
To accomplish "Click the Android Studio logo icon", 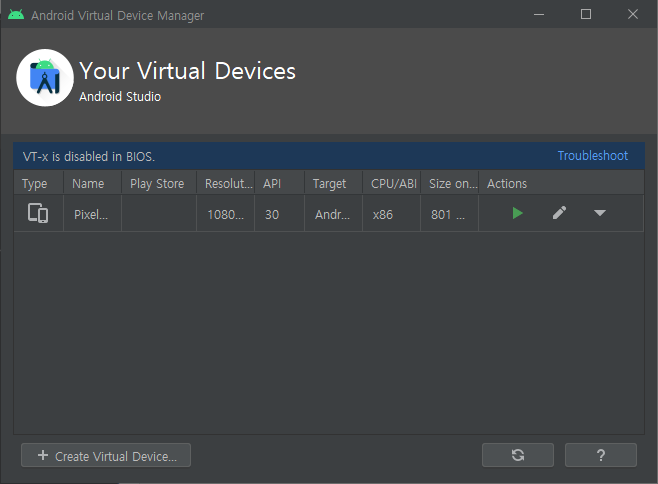I will (x=45, y=78).
